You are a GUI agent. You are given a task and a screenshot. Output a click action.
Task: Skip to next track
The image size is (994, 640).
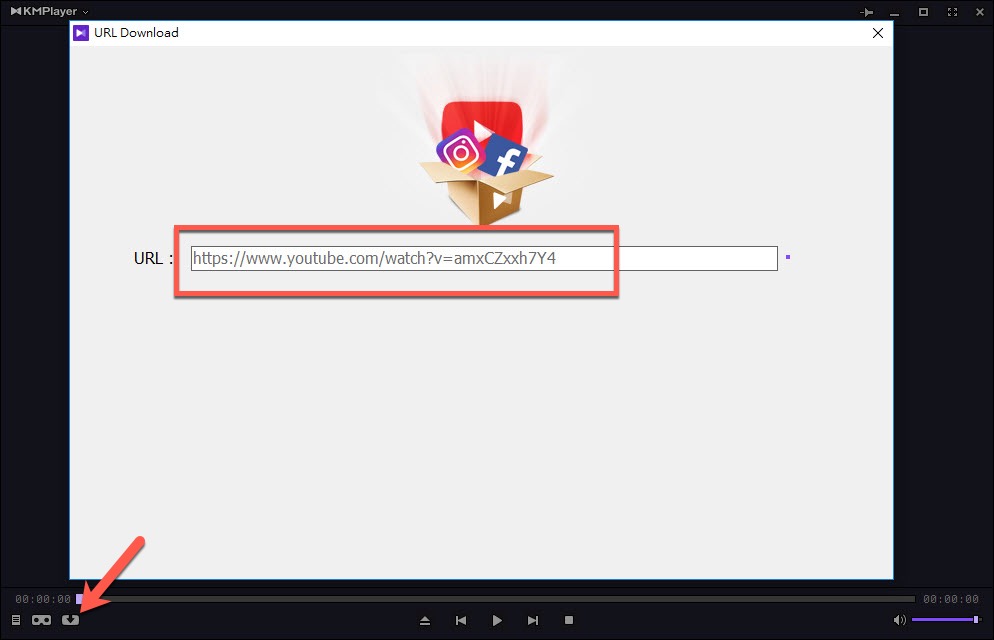tap(533, 620)
